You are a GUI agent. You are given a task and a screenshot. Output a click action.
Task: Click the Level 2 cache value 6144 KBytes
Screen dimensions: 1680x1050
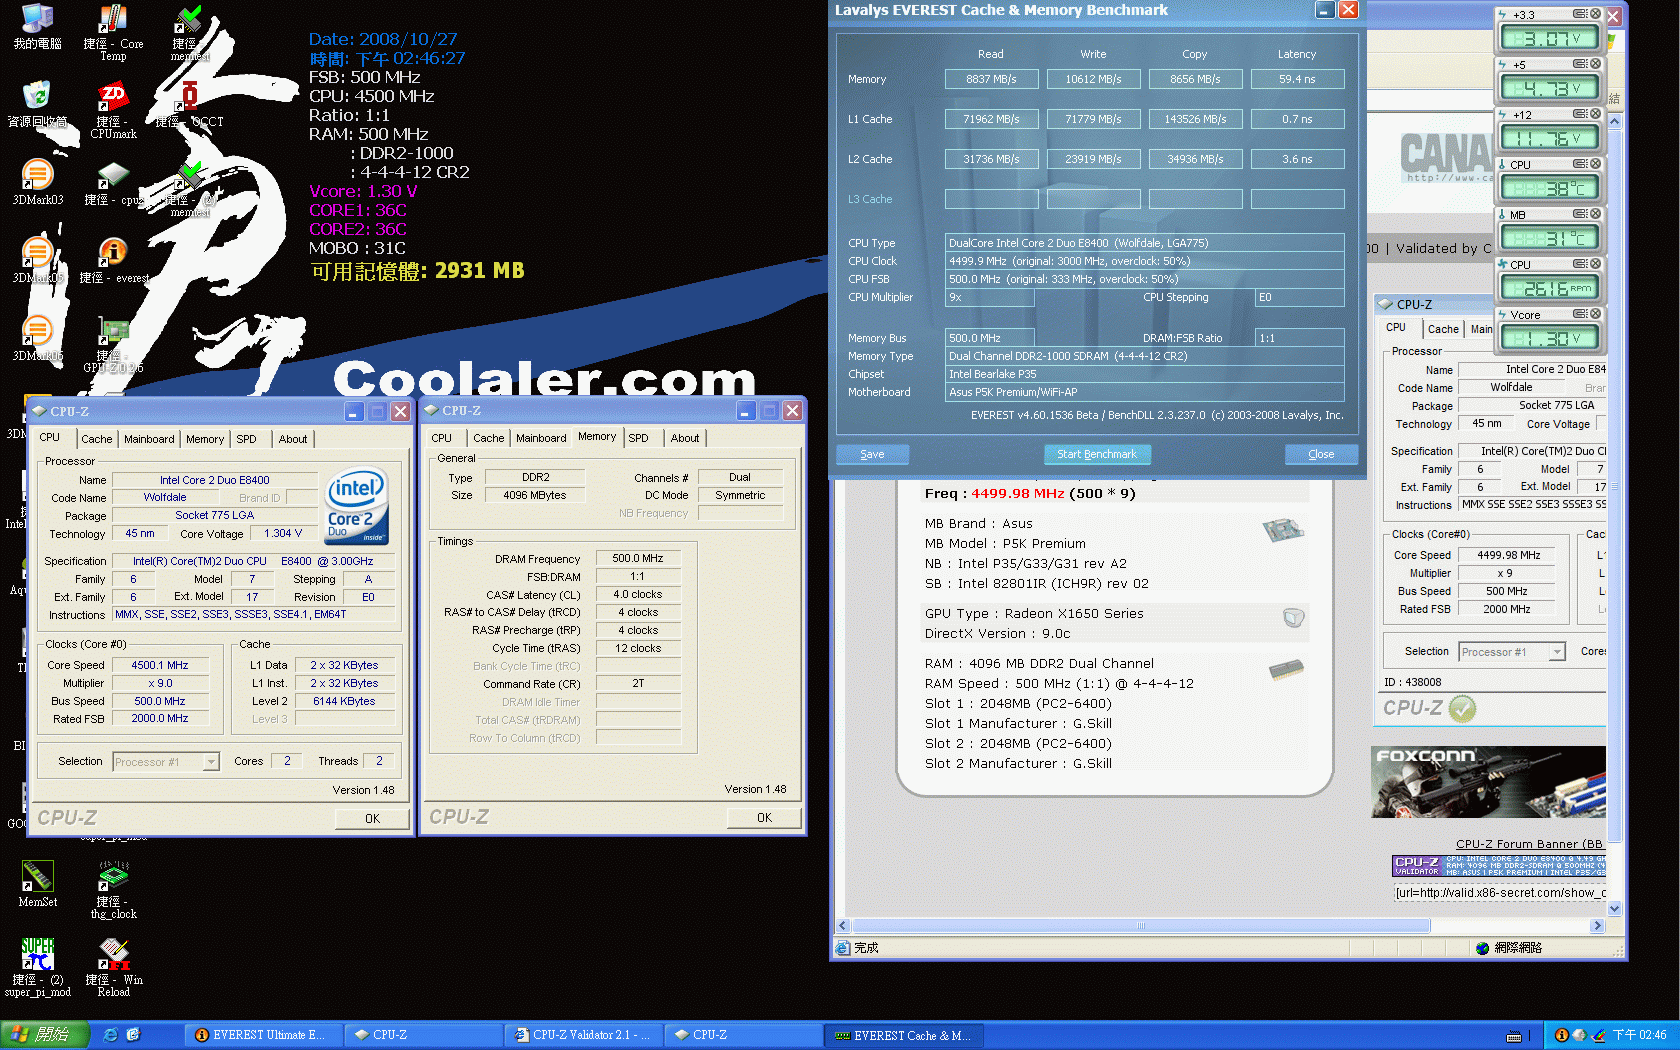point(344,701)
